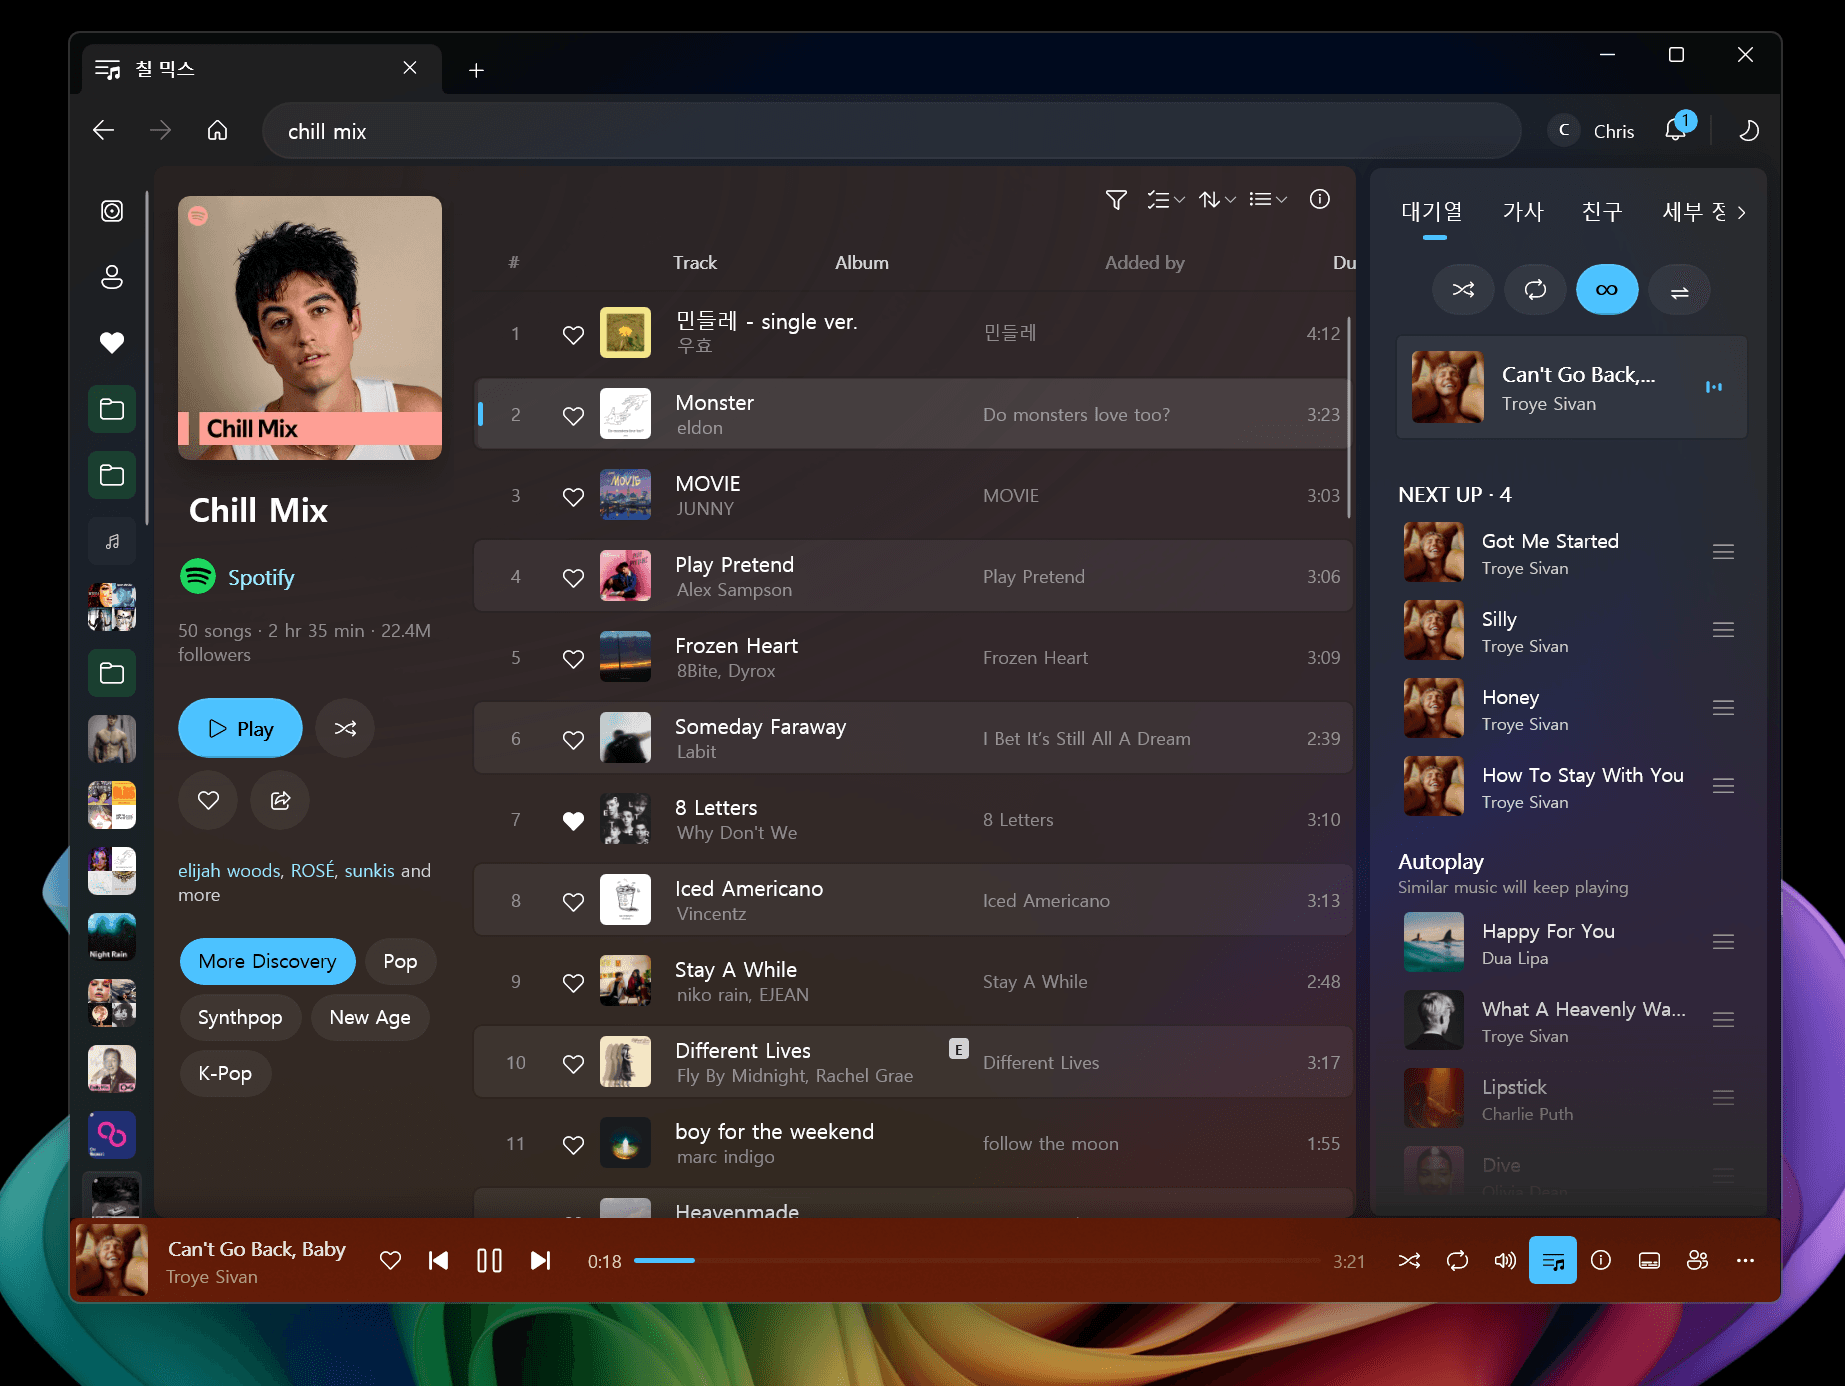Expand more queue panel tabs chevron
Viewport: 1845px width, 1386px height.
[x=1742, y=212]
